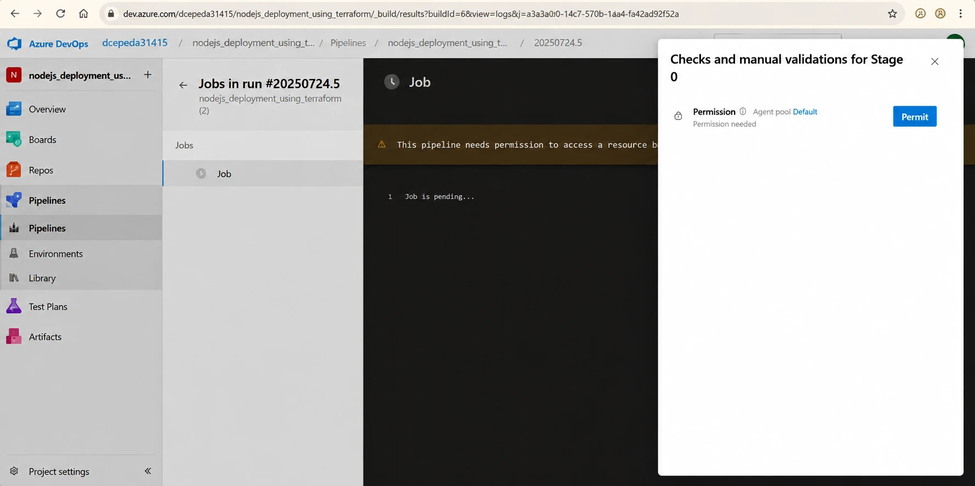Click the second profile icon in browser toolbar
The image size is (975, 486).
point(940,13)
